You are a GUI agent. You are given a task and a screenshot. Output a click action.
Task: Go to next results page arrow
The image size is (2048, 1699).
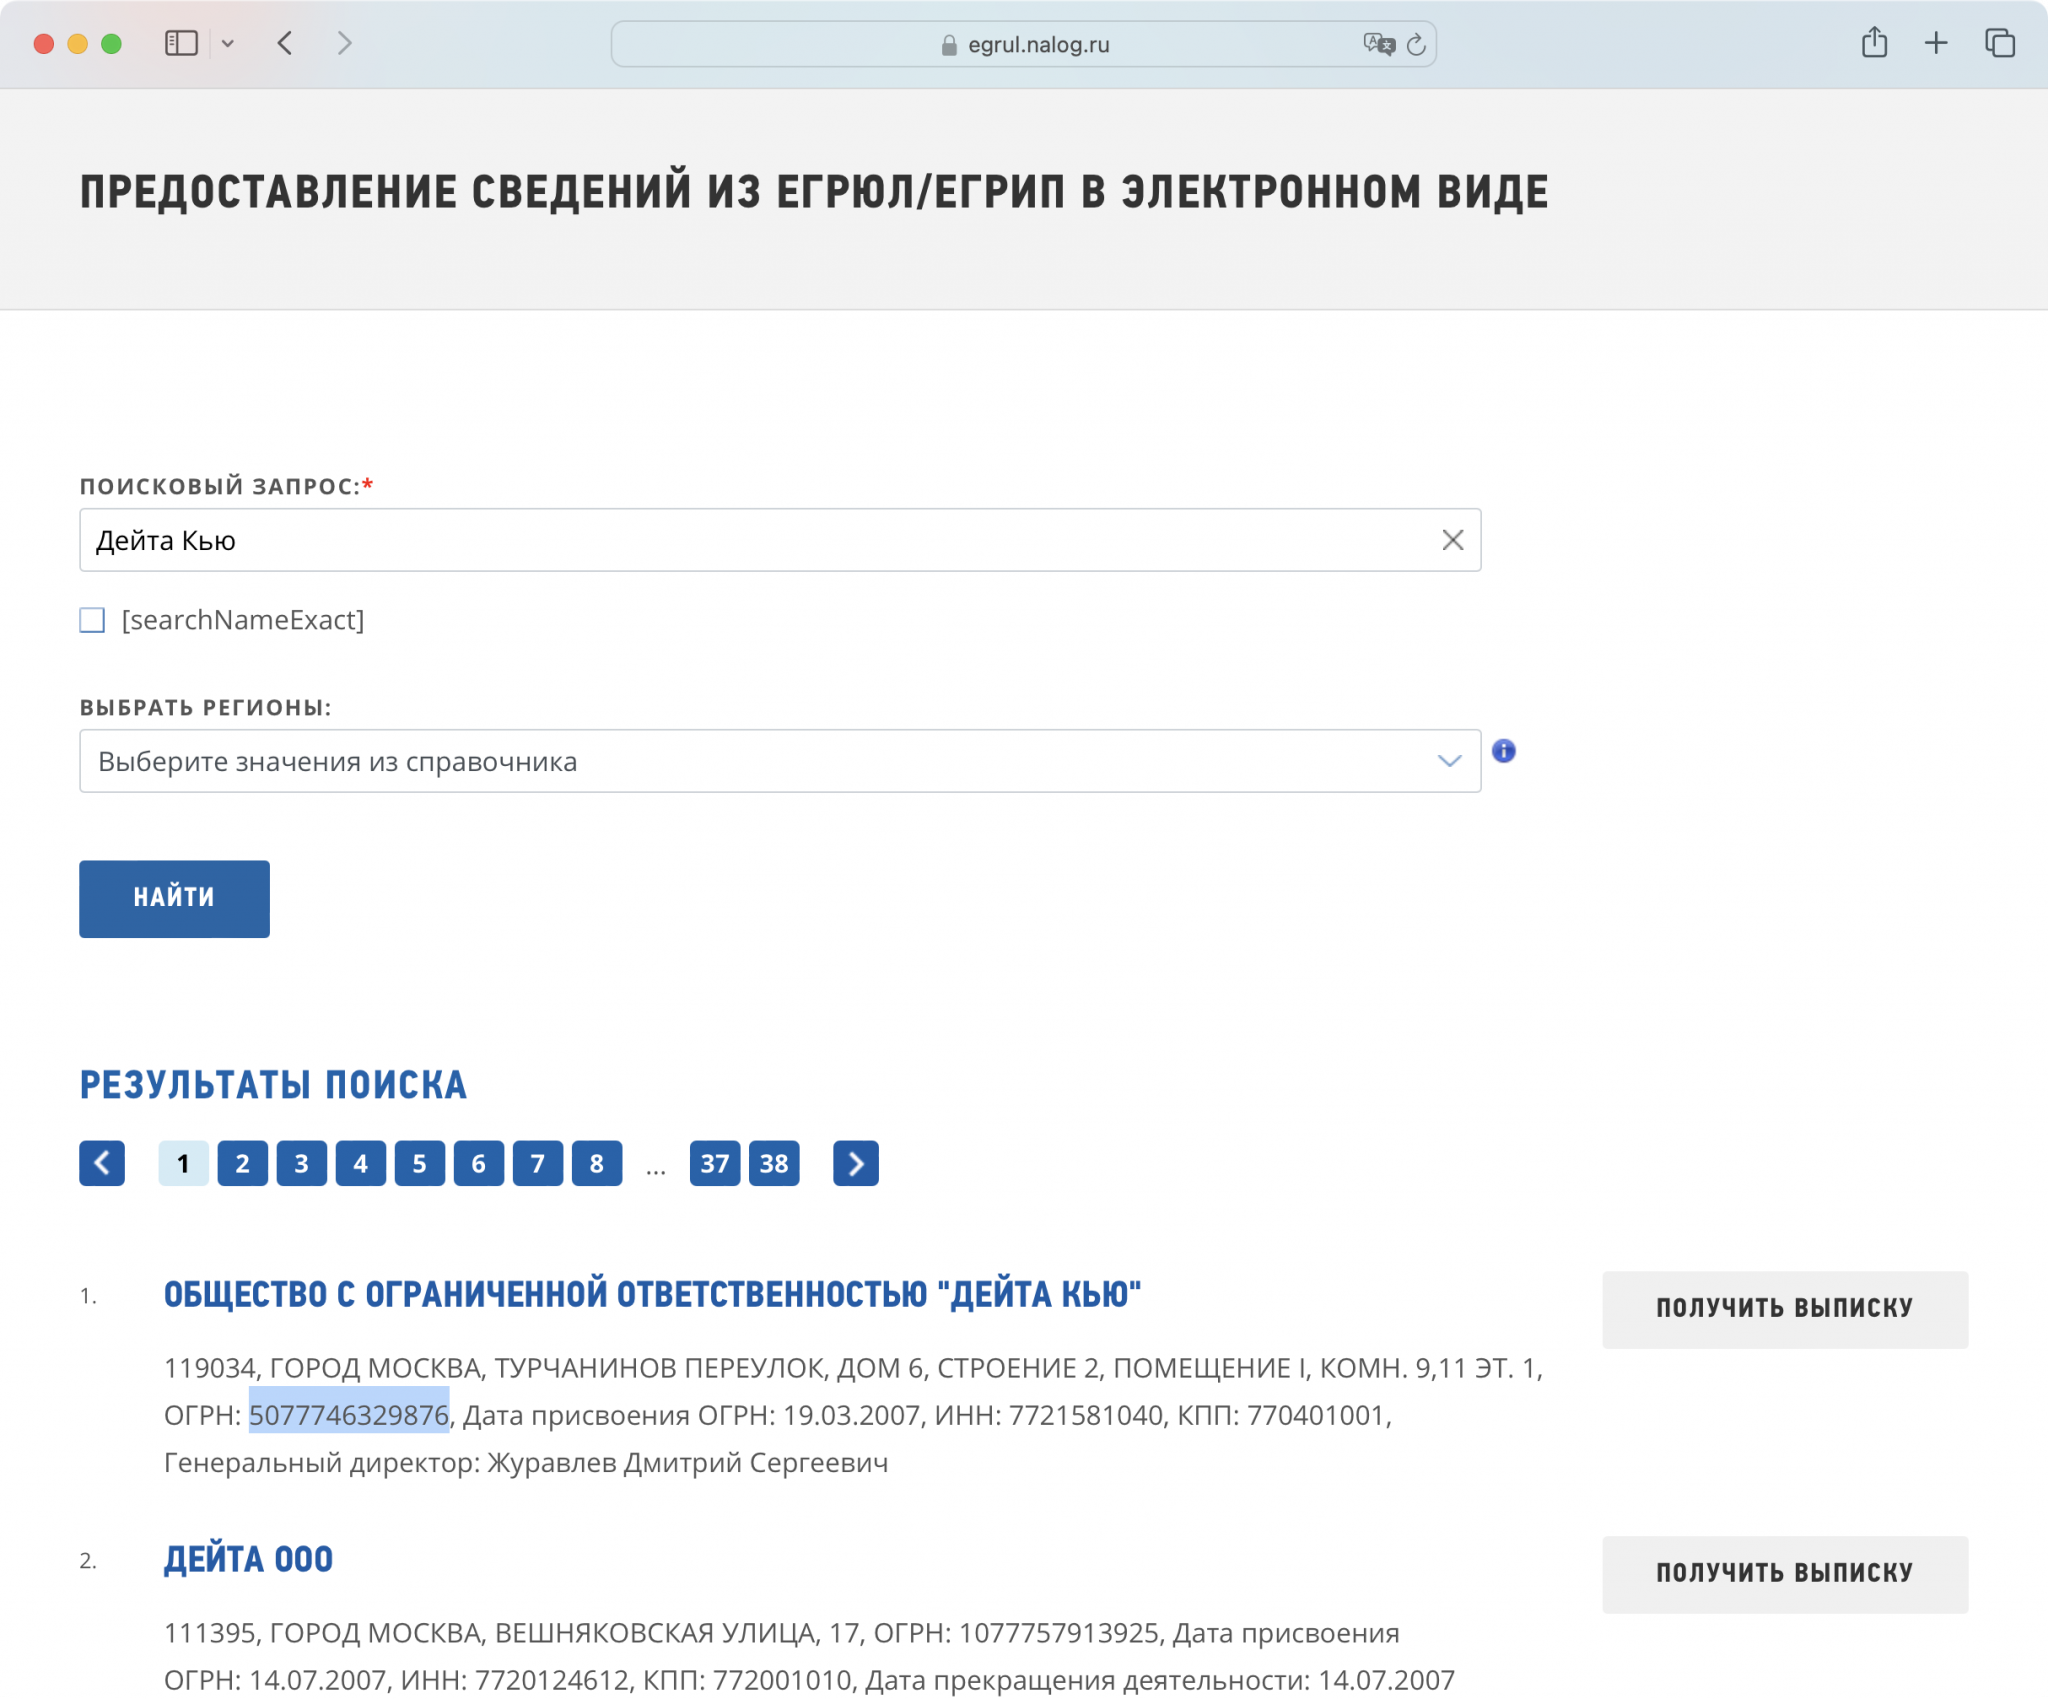pyautogui.click(x=855, y=1163)
